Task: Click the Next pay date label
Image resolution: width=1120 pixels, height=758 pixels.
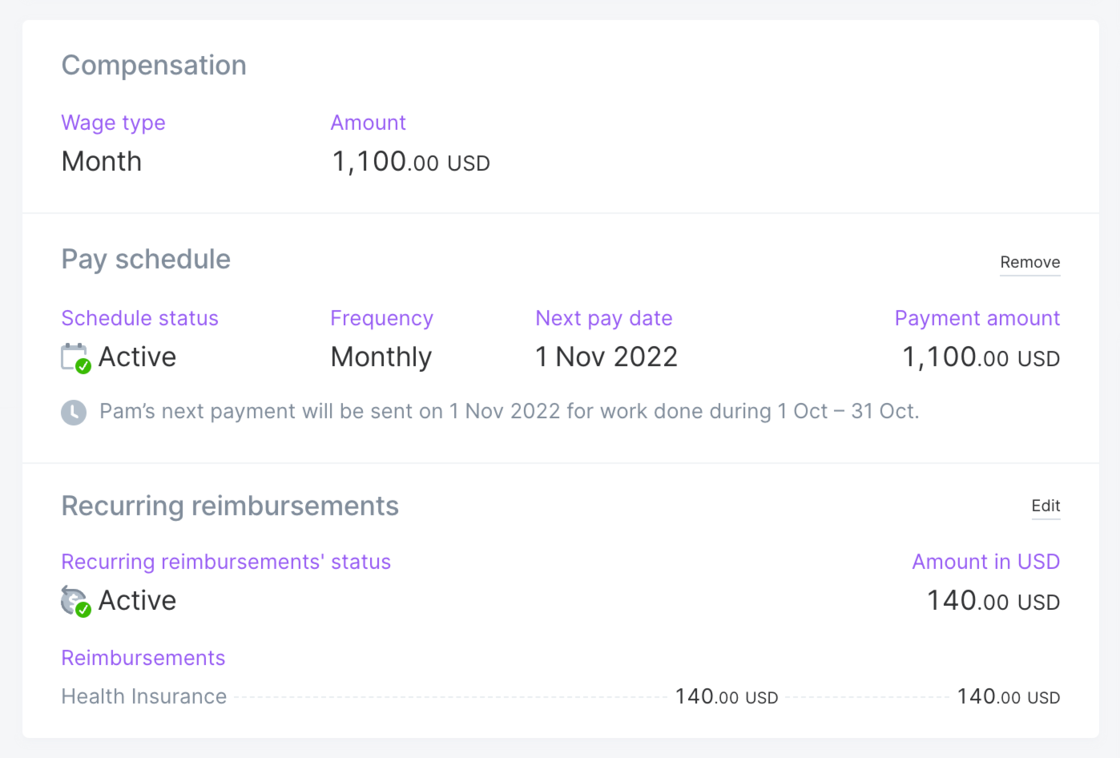Action: [604, 318]
